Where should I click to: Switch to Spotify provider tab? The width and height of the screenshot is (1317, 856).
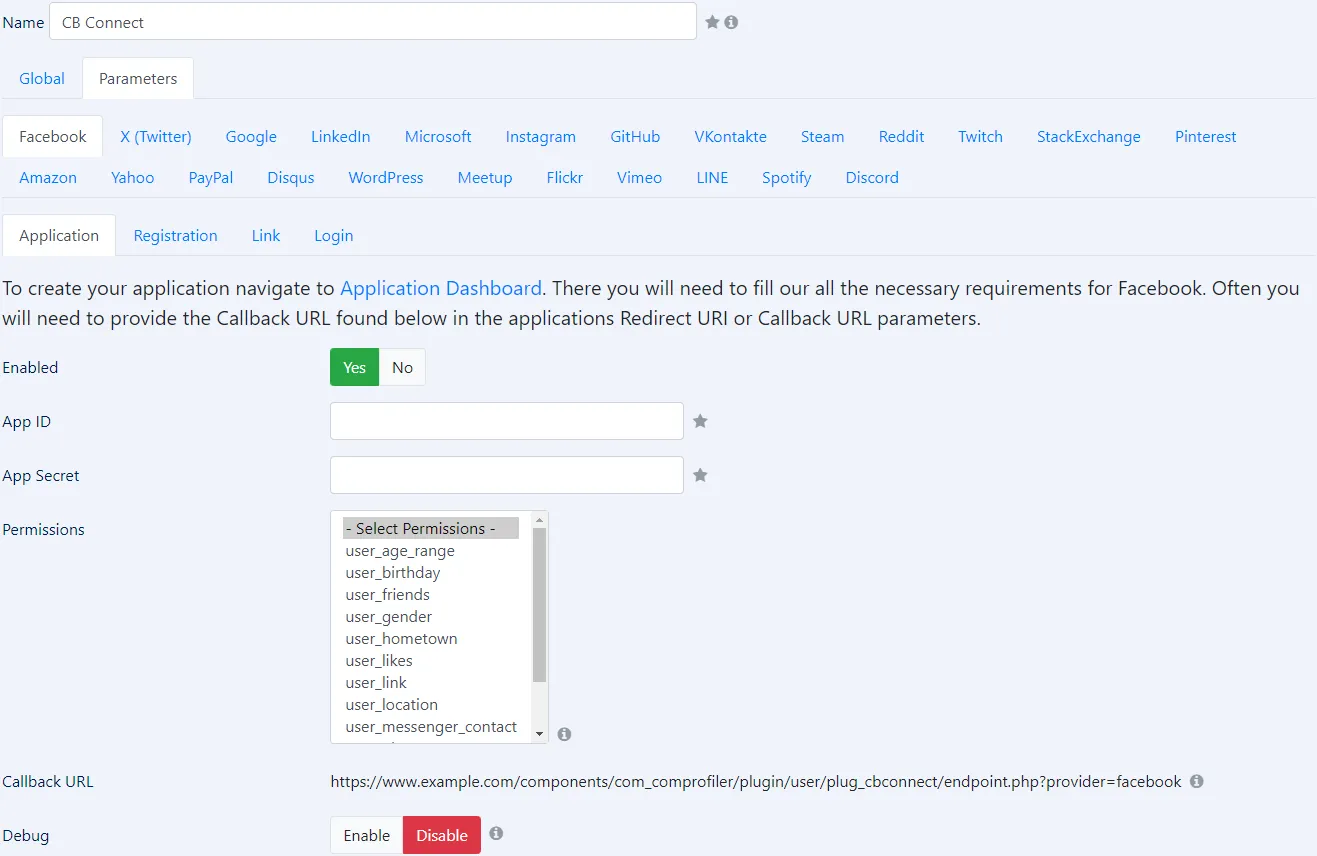tap(787, 177)
